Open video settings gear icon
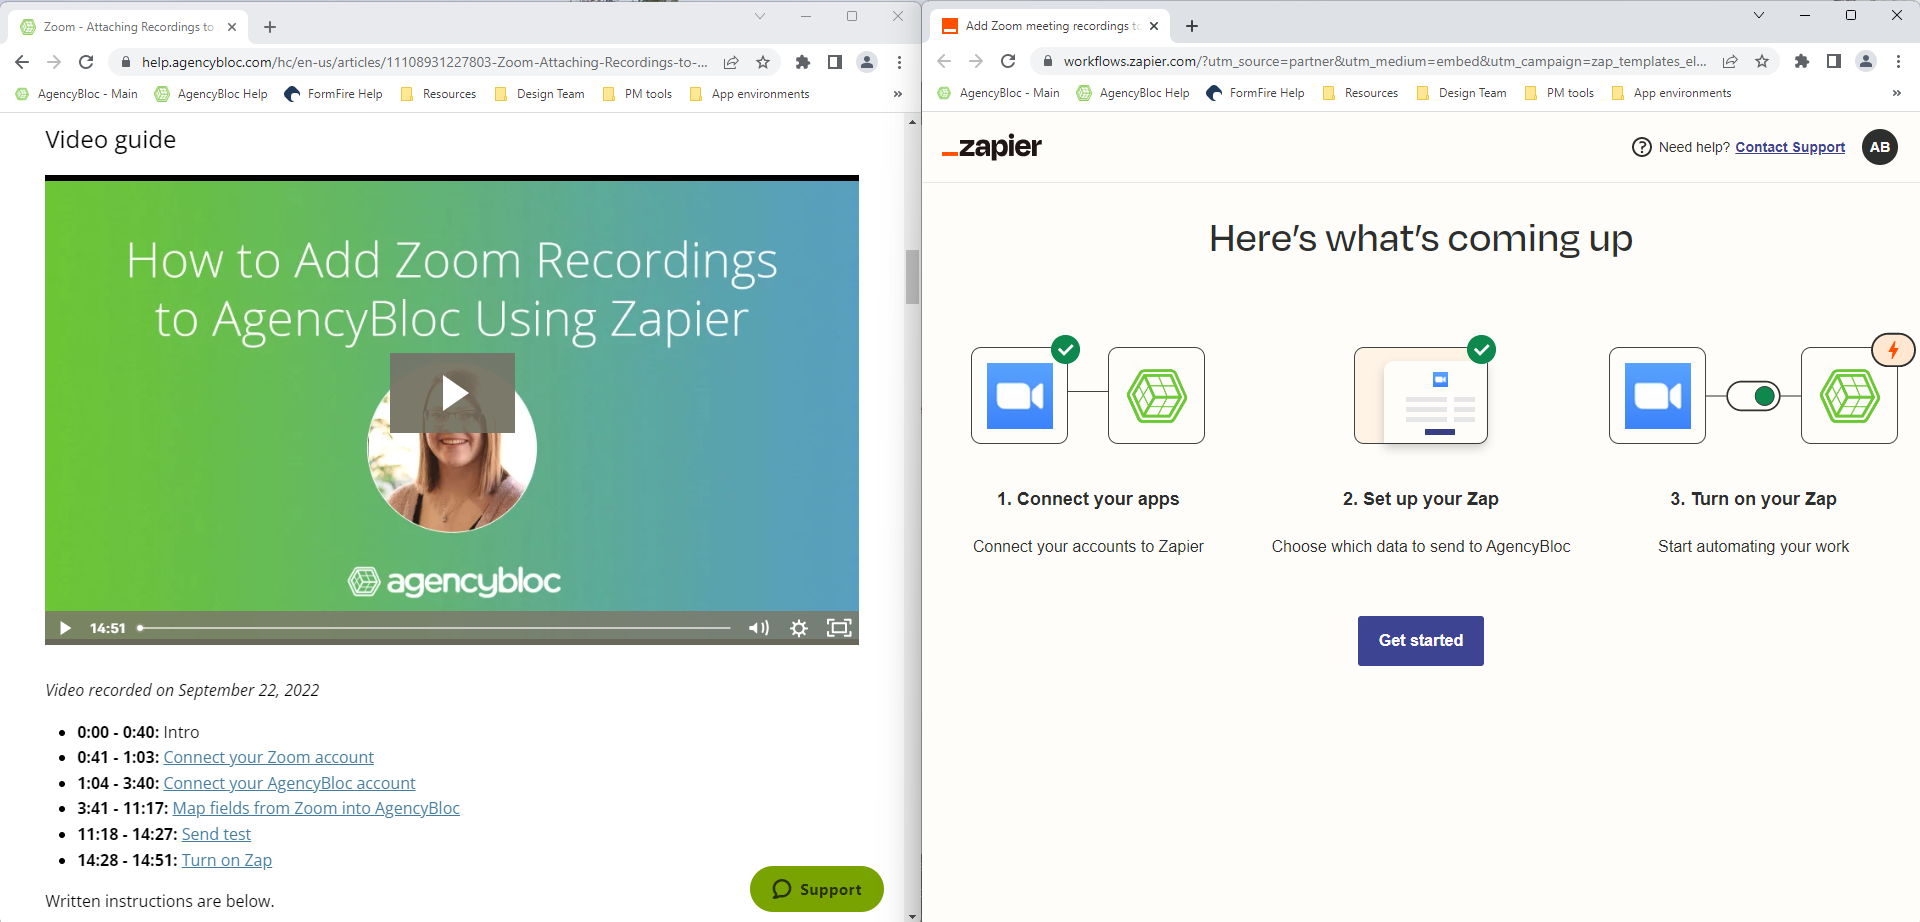 [799, 628]
